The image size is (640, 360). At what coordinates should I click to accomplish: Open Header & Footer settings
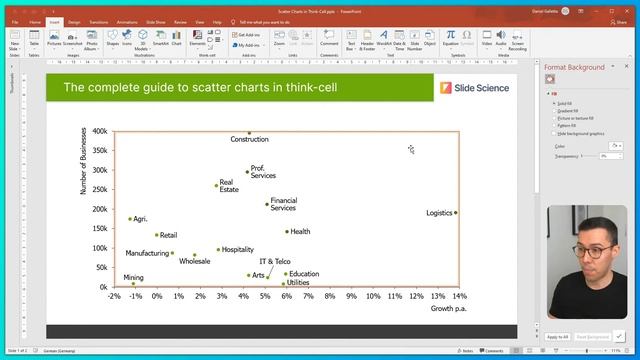367,40
